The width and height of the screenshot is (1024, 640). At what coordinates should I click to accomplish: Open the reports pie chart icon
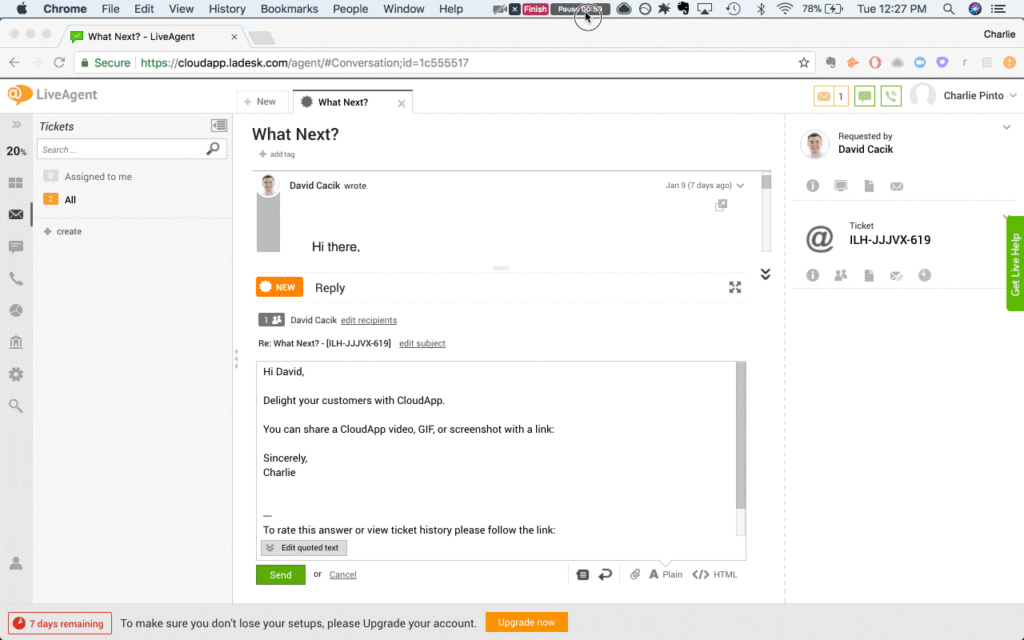15,310
